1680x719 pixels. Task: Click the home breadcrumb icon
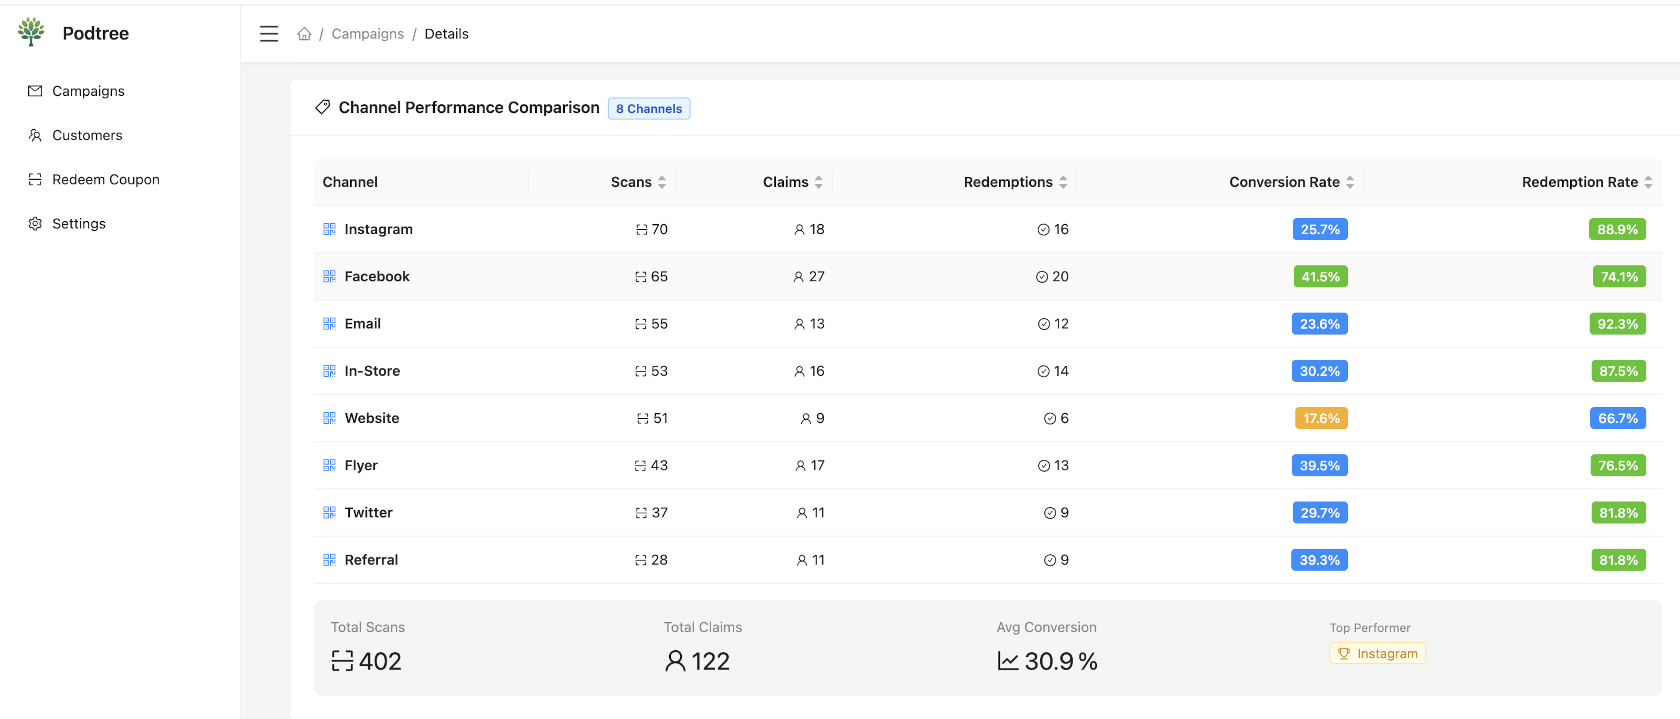304,34
